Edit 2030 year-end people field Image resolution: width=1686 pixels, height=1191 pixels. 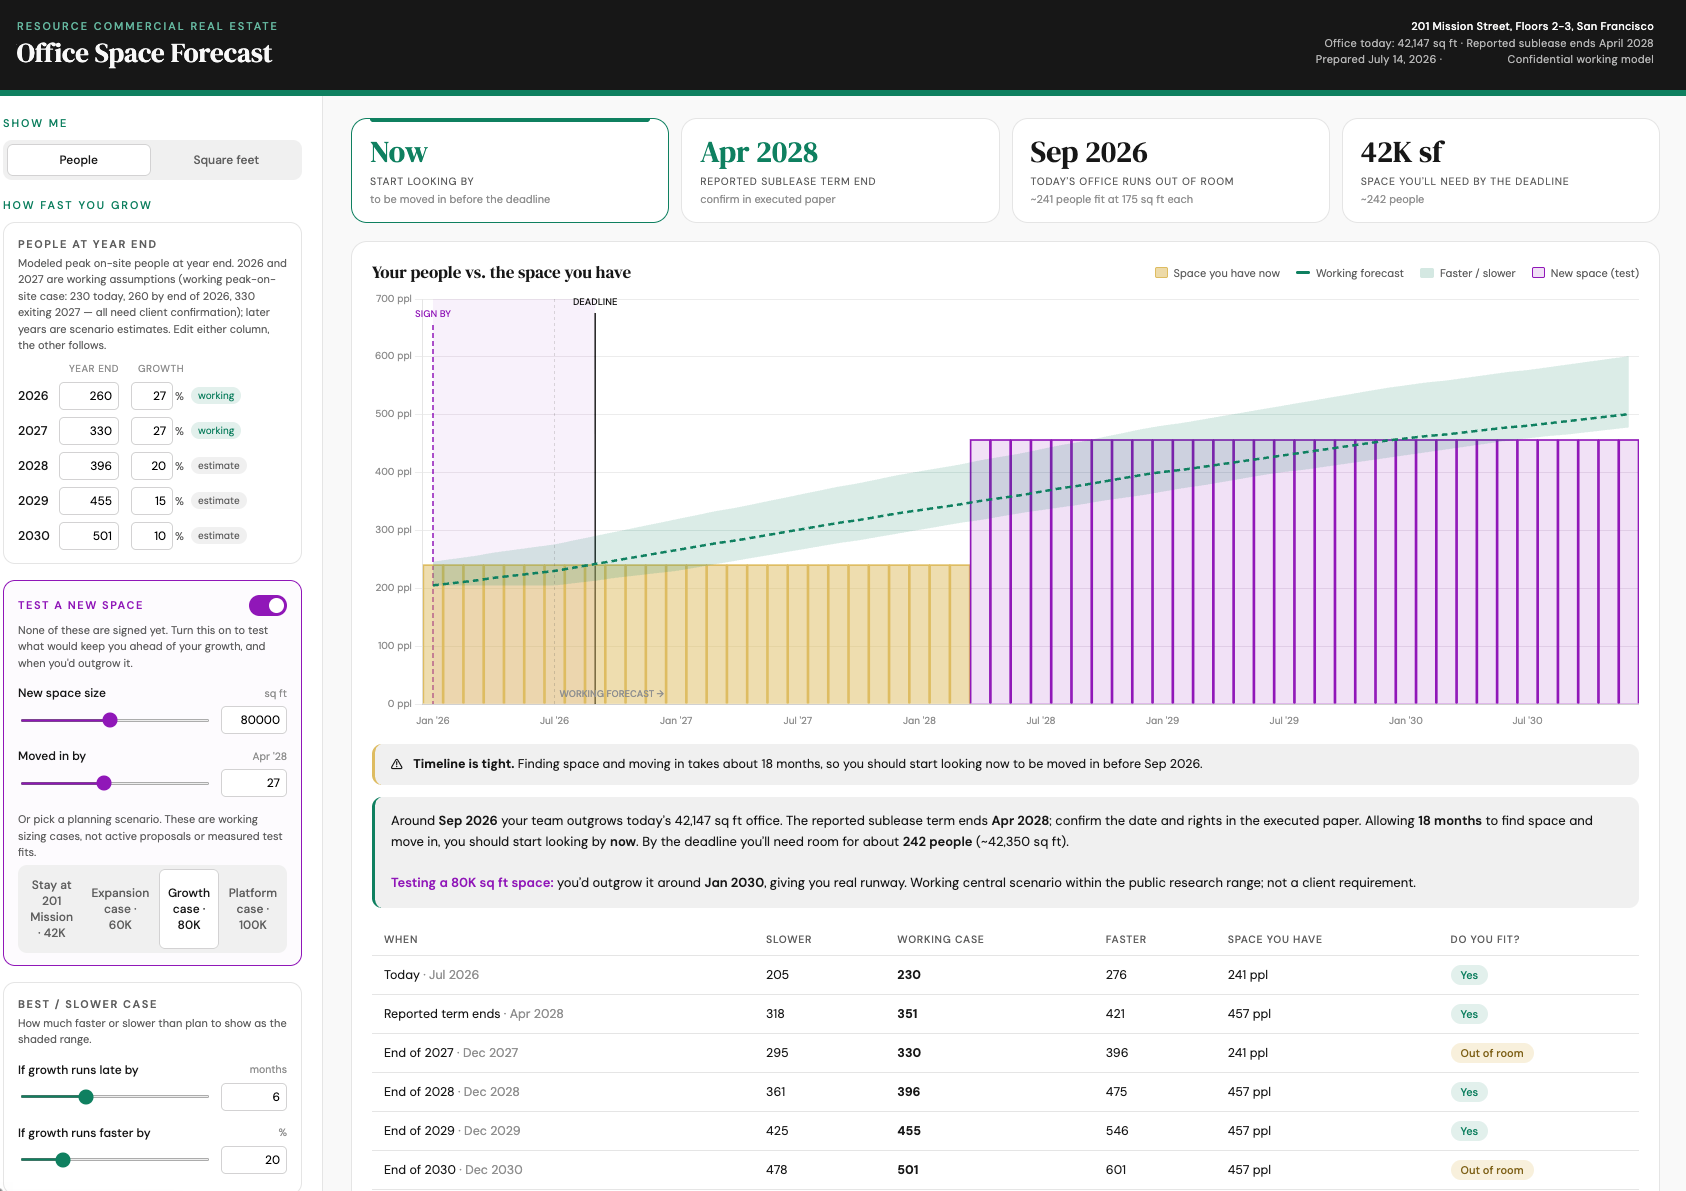[89, 536]
